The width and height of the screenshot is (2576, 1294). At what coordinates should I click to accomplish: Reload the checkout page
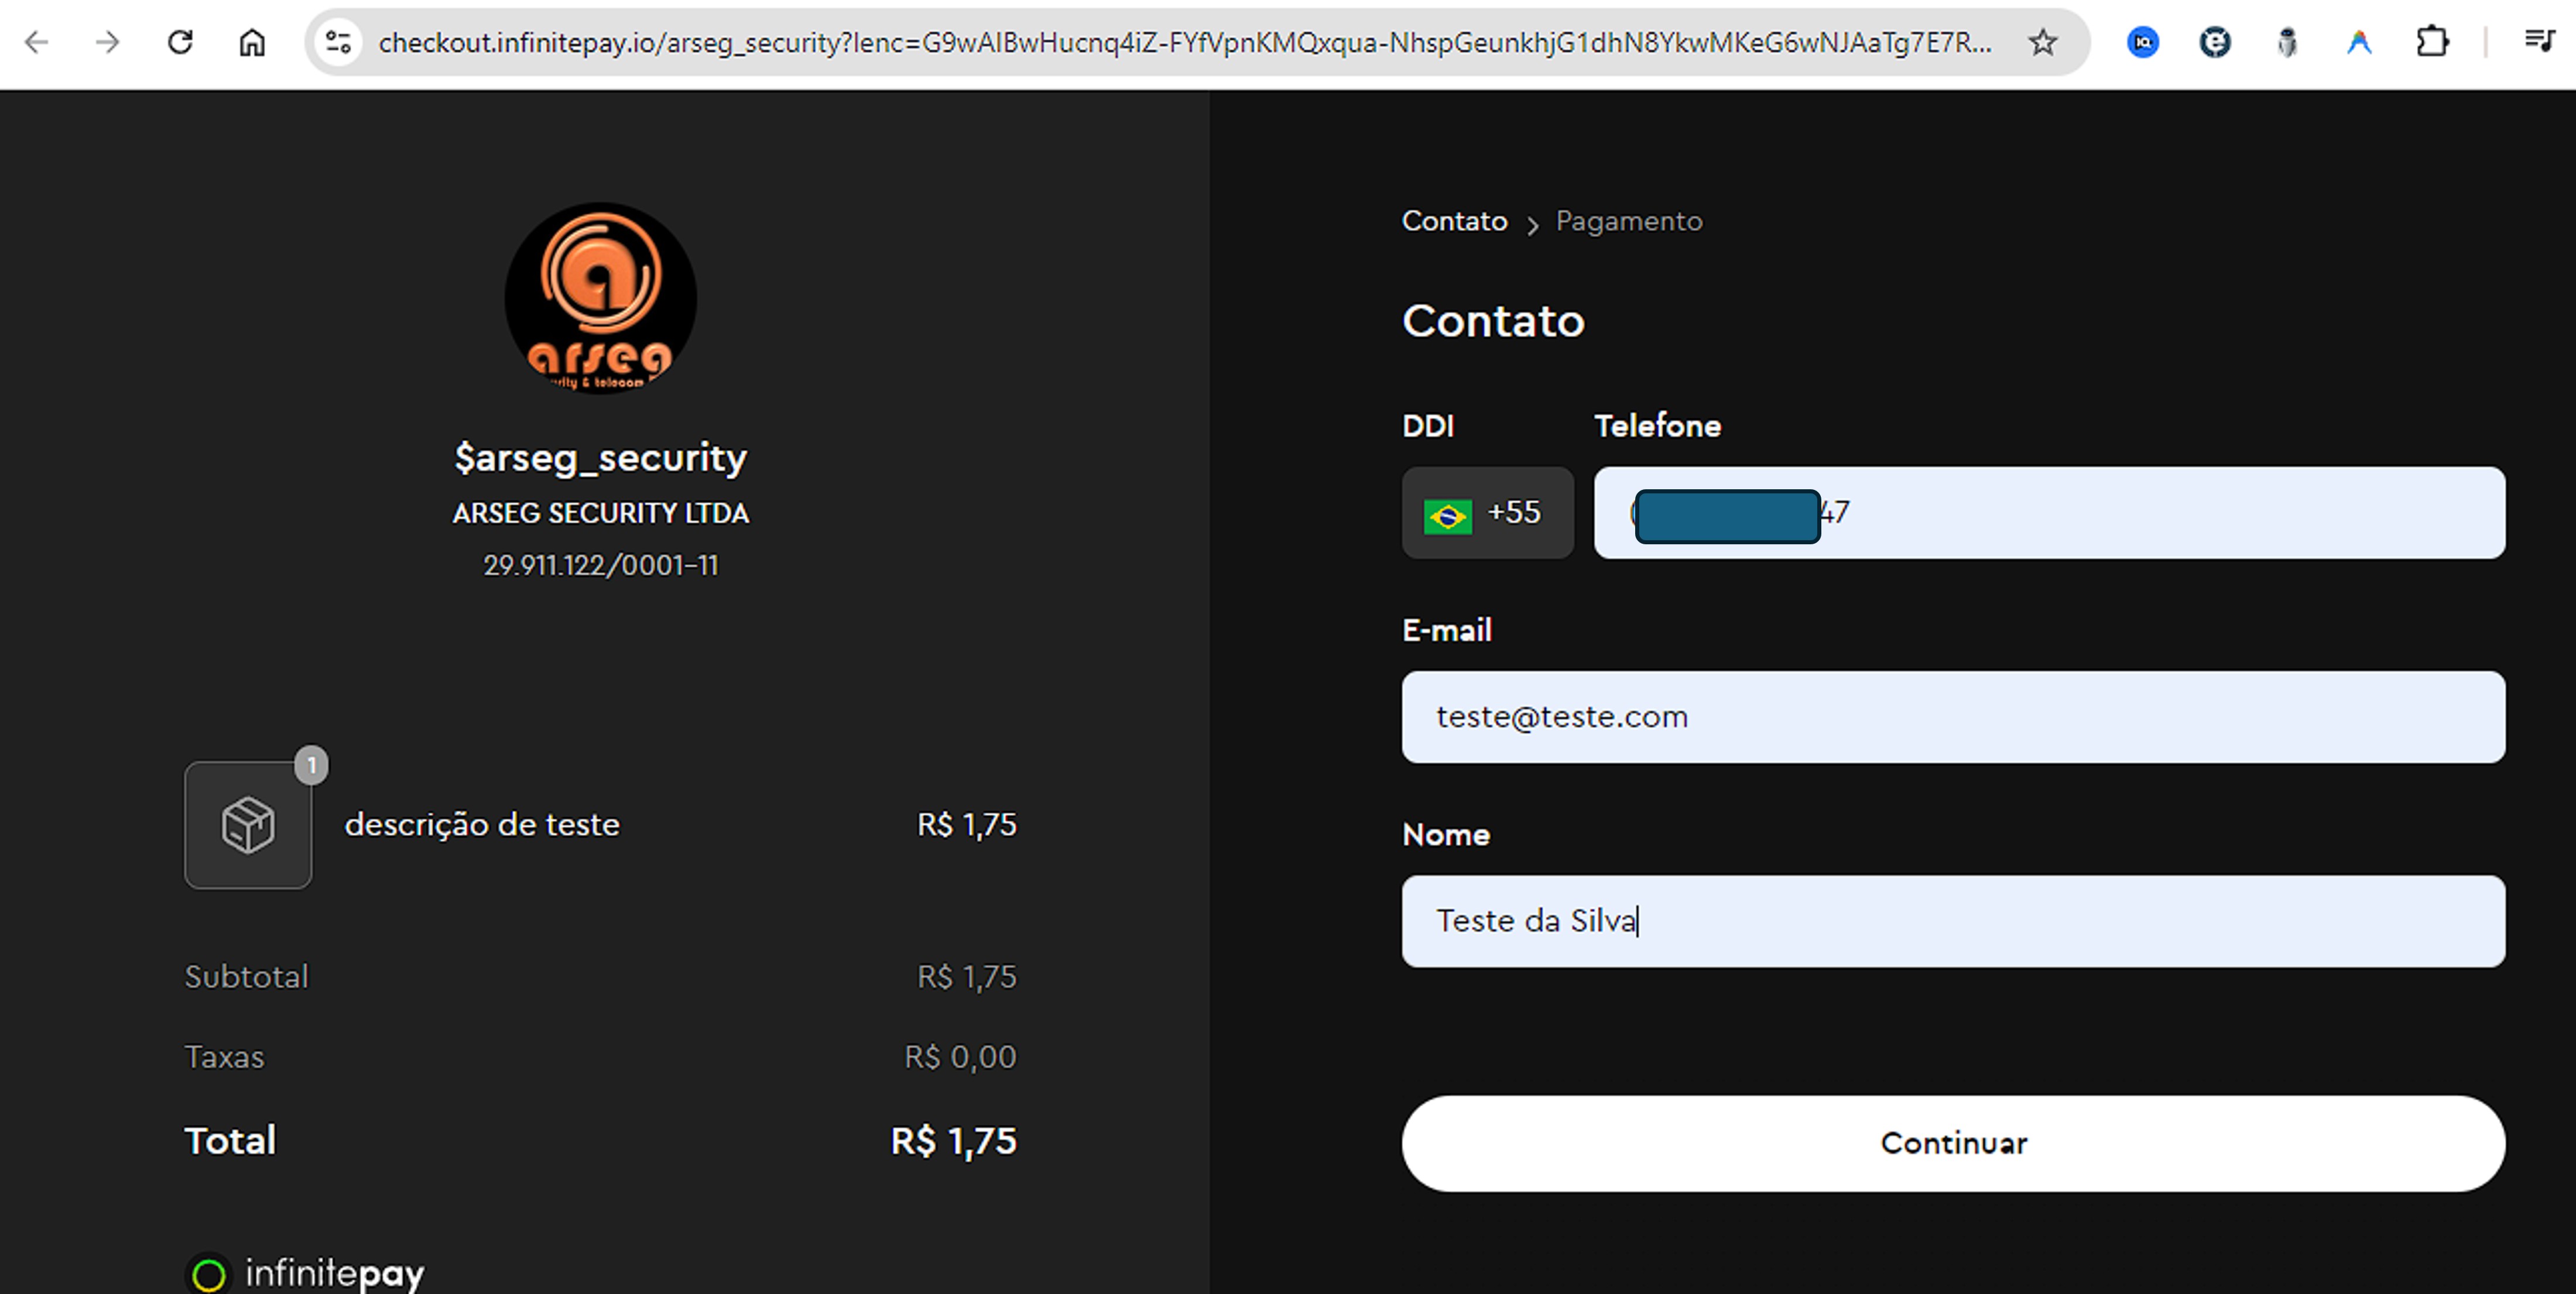coord(180,42)
